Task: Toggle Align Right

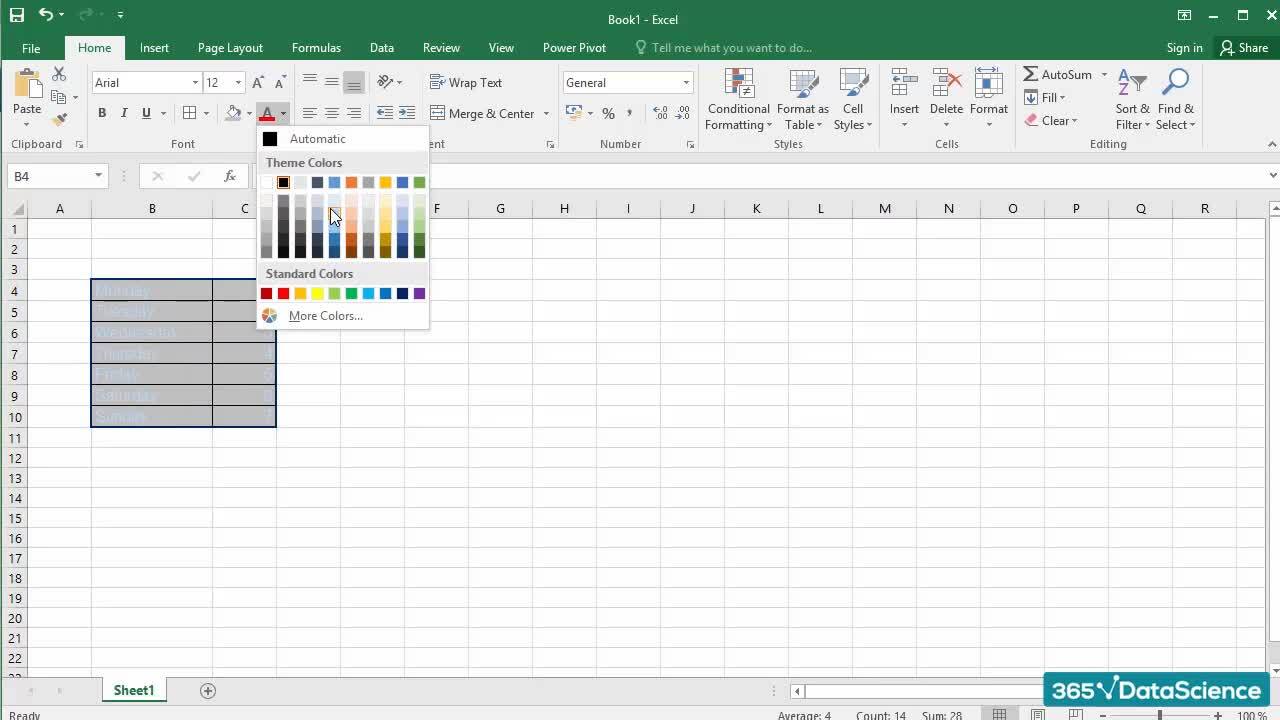Action: [x=353, y=113]
